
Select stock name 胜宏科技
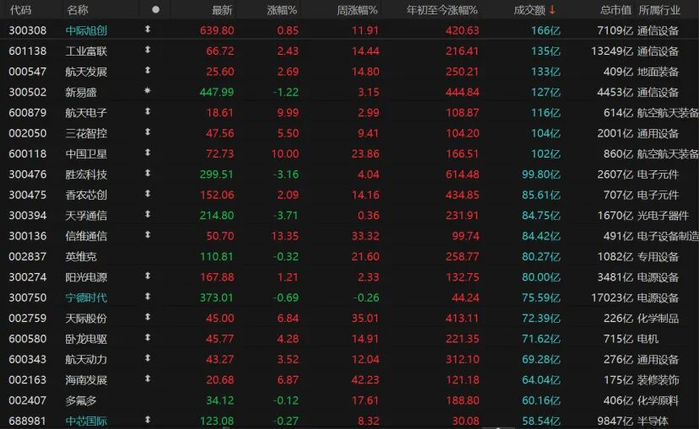(x=86, y=174)
